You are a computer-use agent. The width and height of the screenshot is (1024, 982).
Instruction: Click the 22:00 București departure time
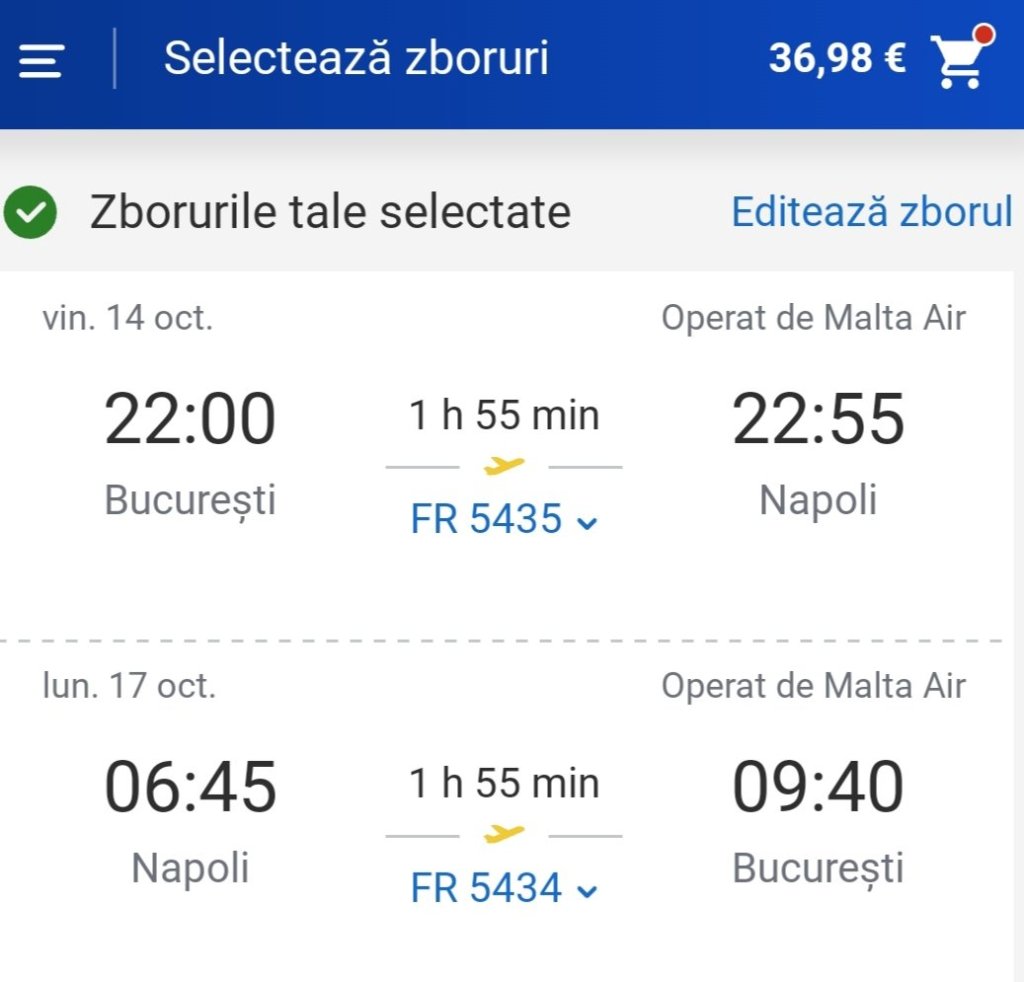tap(190, 420)
